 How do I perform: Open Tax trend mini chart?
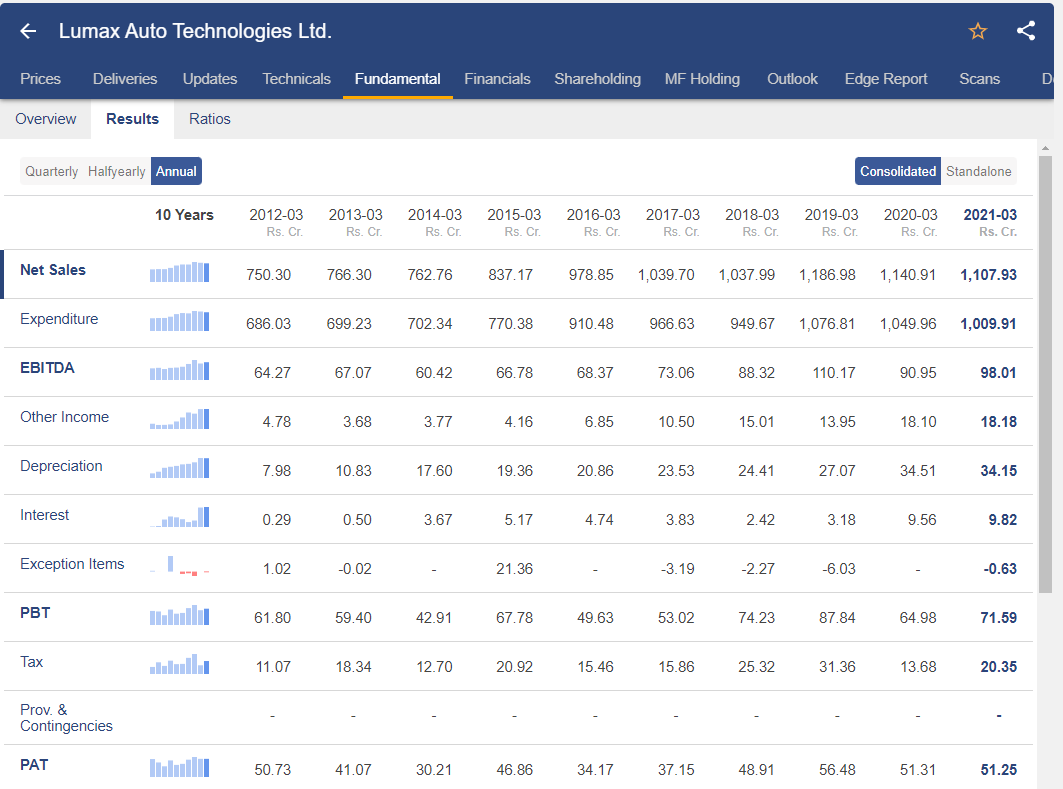pos(180,664)
